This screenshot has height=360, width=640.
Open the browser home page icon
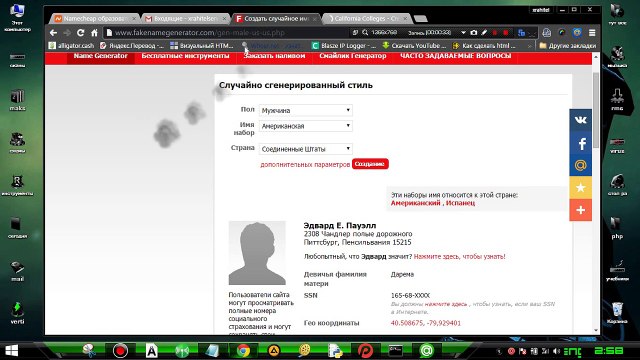click(94, 33)
